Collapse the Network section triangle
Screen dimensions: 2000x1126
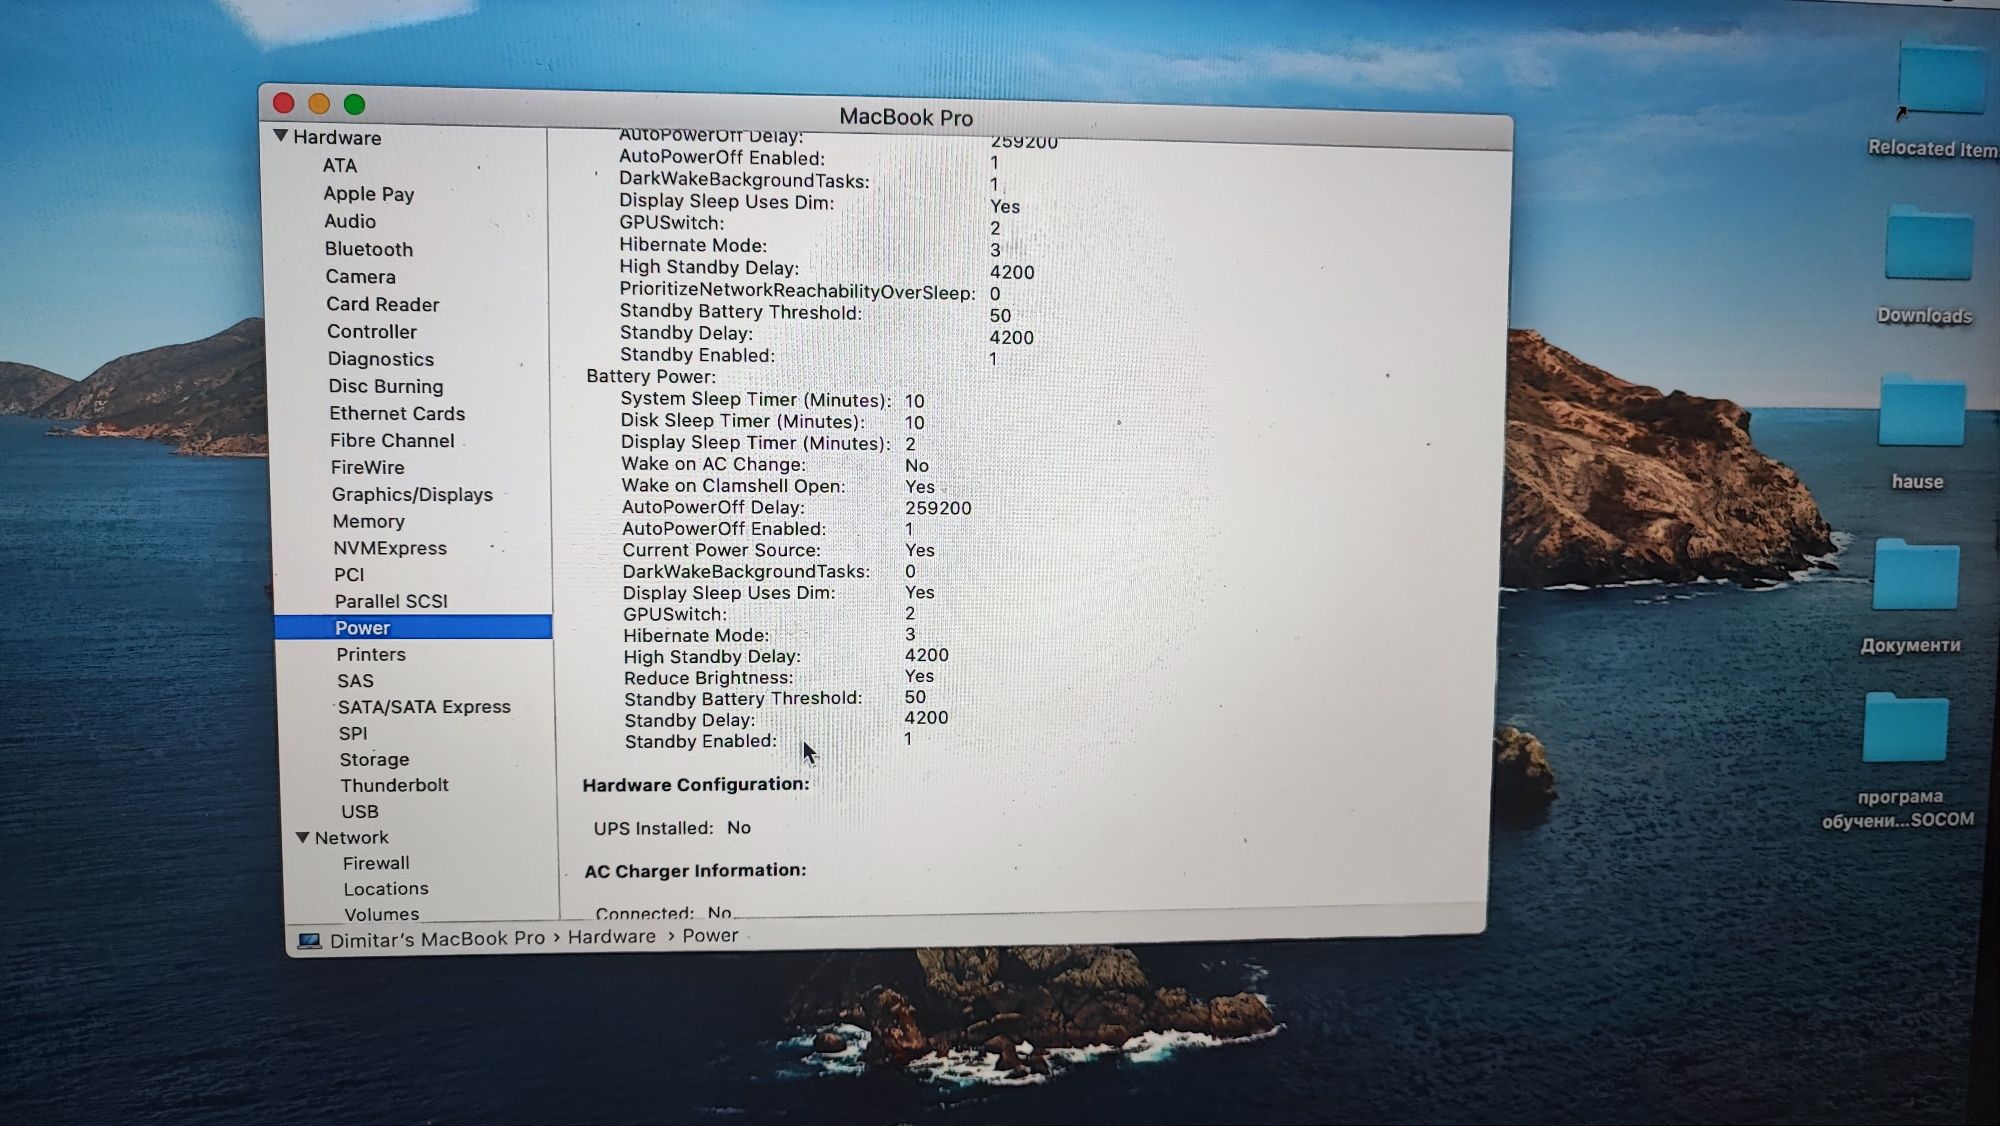pos(302,837)
